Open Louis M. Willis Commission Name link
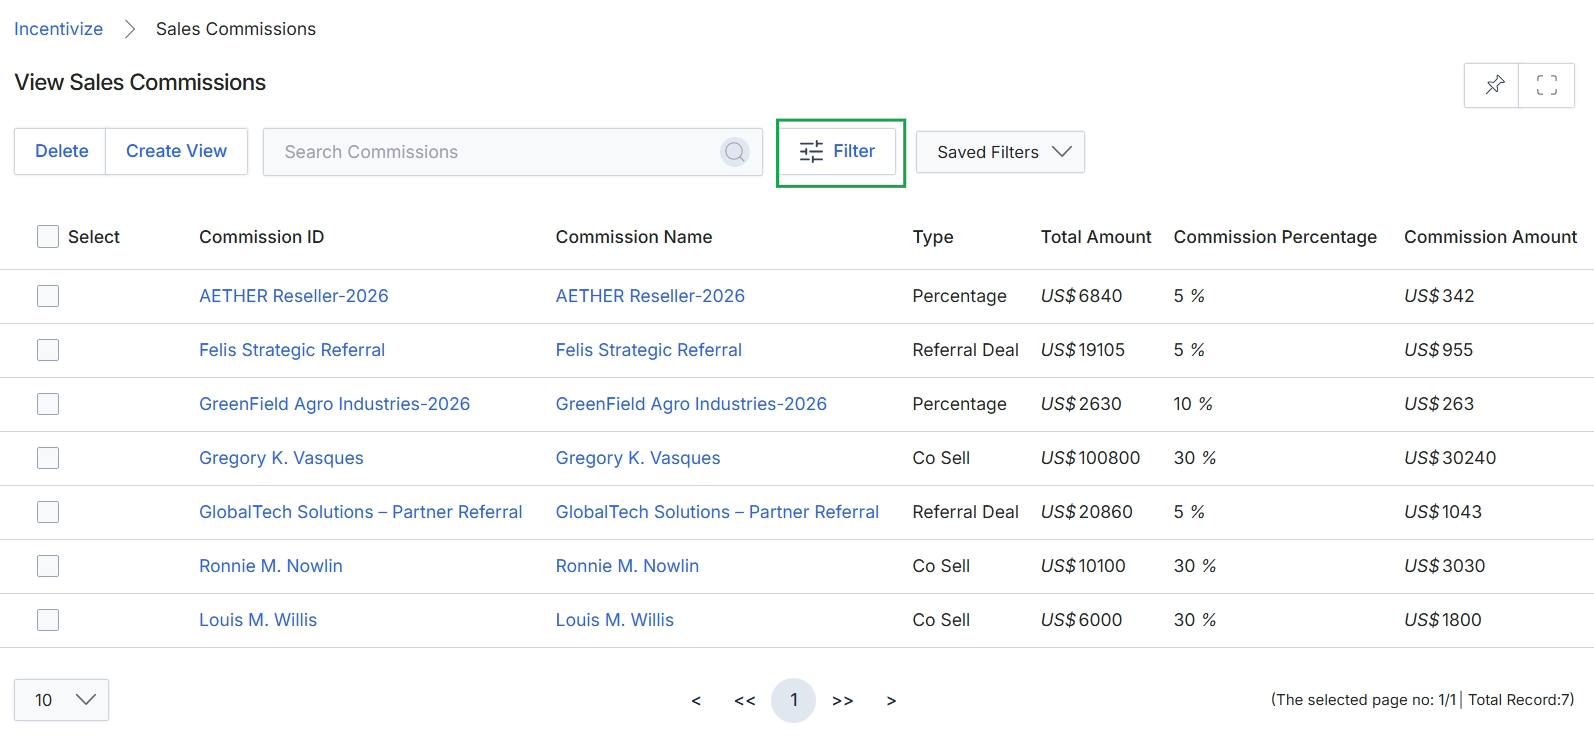This screenshot has width=1594, height=739. click(615, 620)
